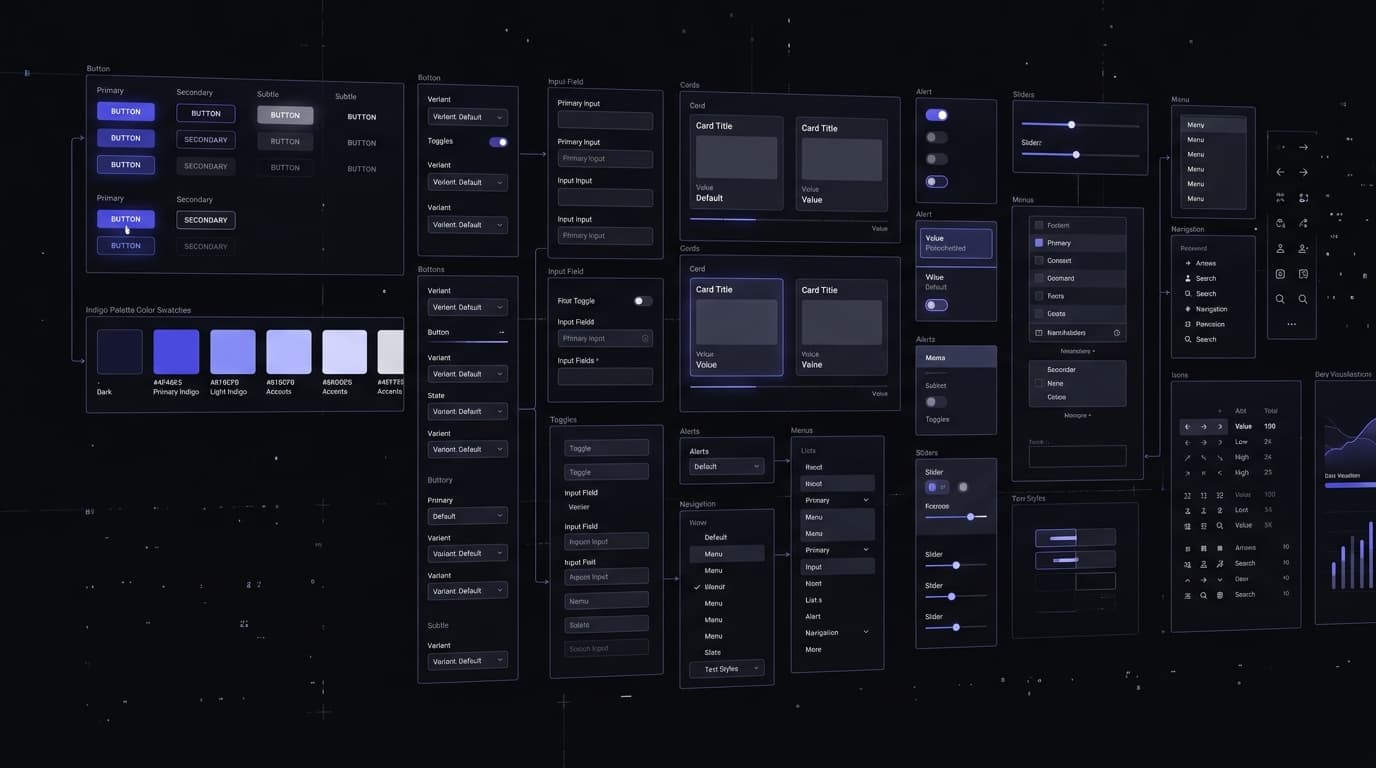Screen dimensions: 1376x768
Task: Open the Text Styles dropdown in the Navigation menu
Action: 725,668
